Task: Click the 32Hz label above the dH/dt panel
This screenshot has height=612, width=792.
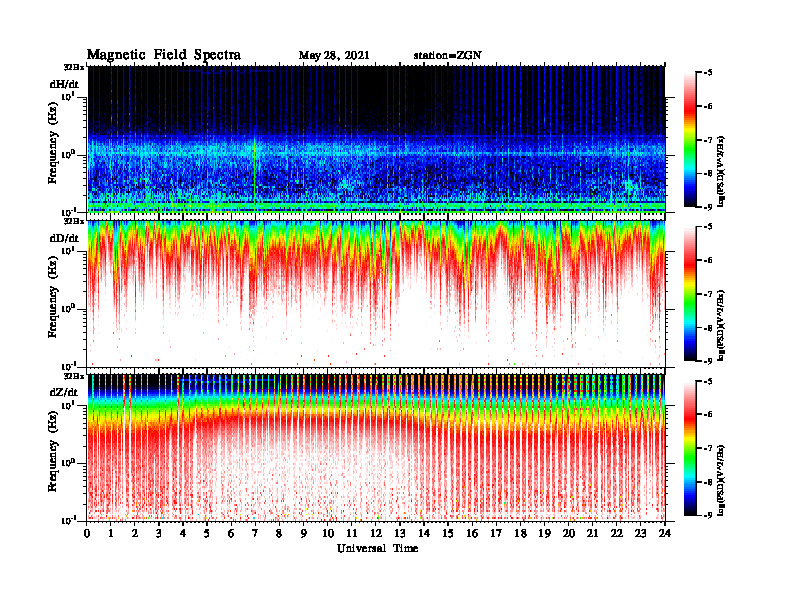Action: pyautogui.click(x=74, y=67)
